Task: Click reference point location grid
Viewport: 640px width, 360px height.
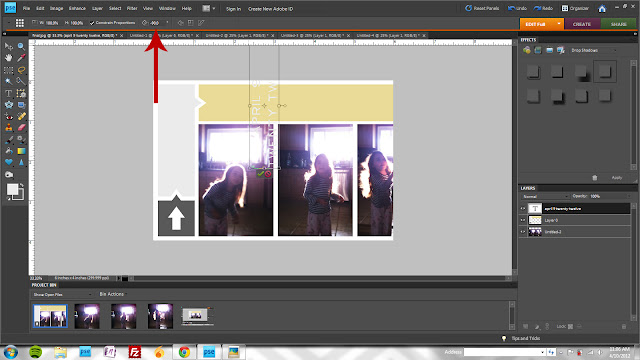Action: pyautogui.click(x=20, y=23)
